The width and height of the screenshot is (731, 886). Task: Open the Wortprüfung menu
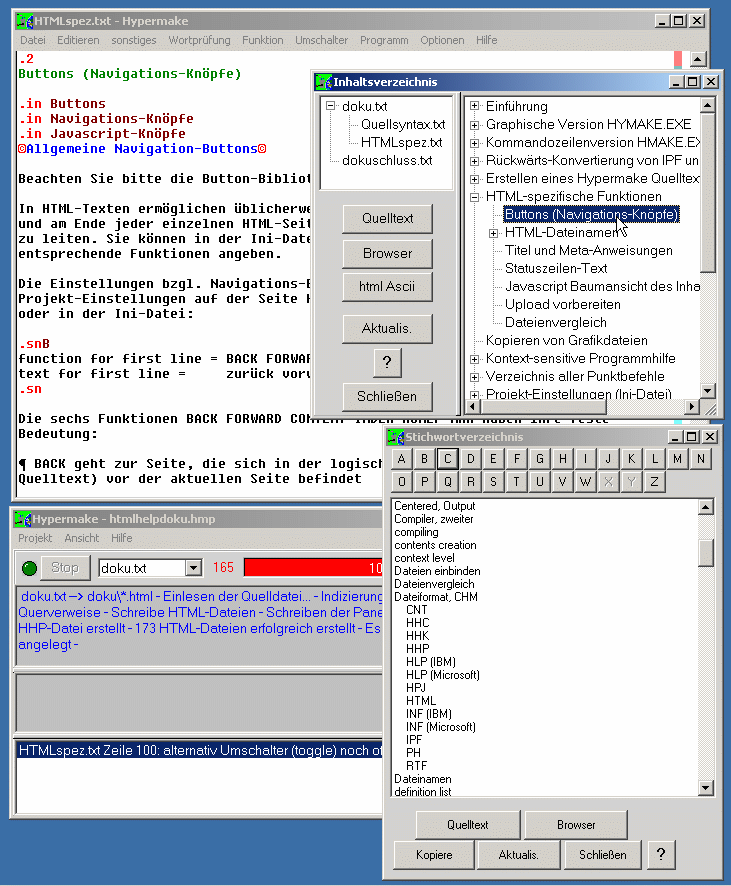click(x=199, y=40)
